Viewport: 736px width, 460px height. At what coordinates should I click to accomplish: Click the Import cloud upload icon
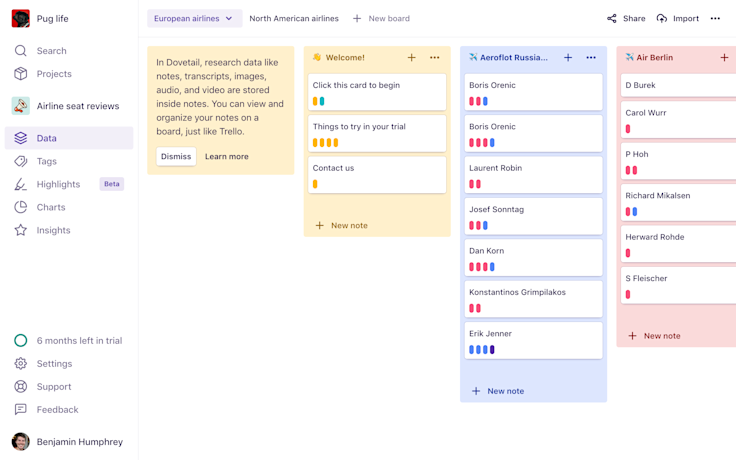tap(662, 18)
